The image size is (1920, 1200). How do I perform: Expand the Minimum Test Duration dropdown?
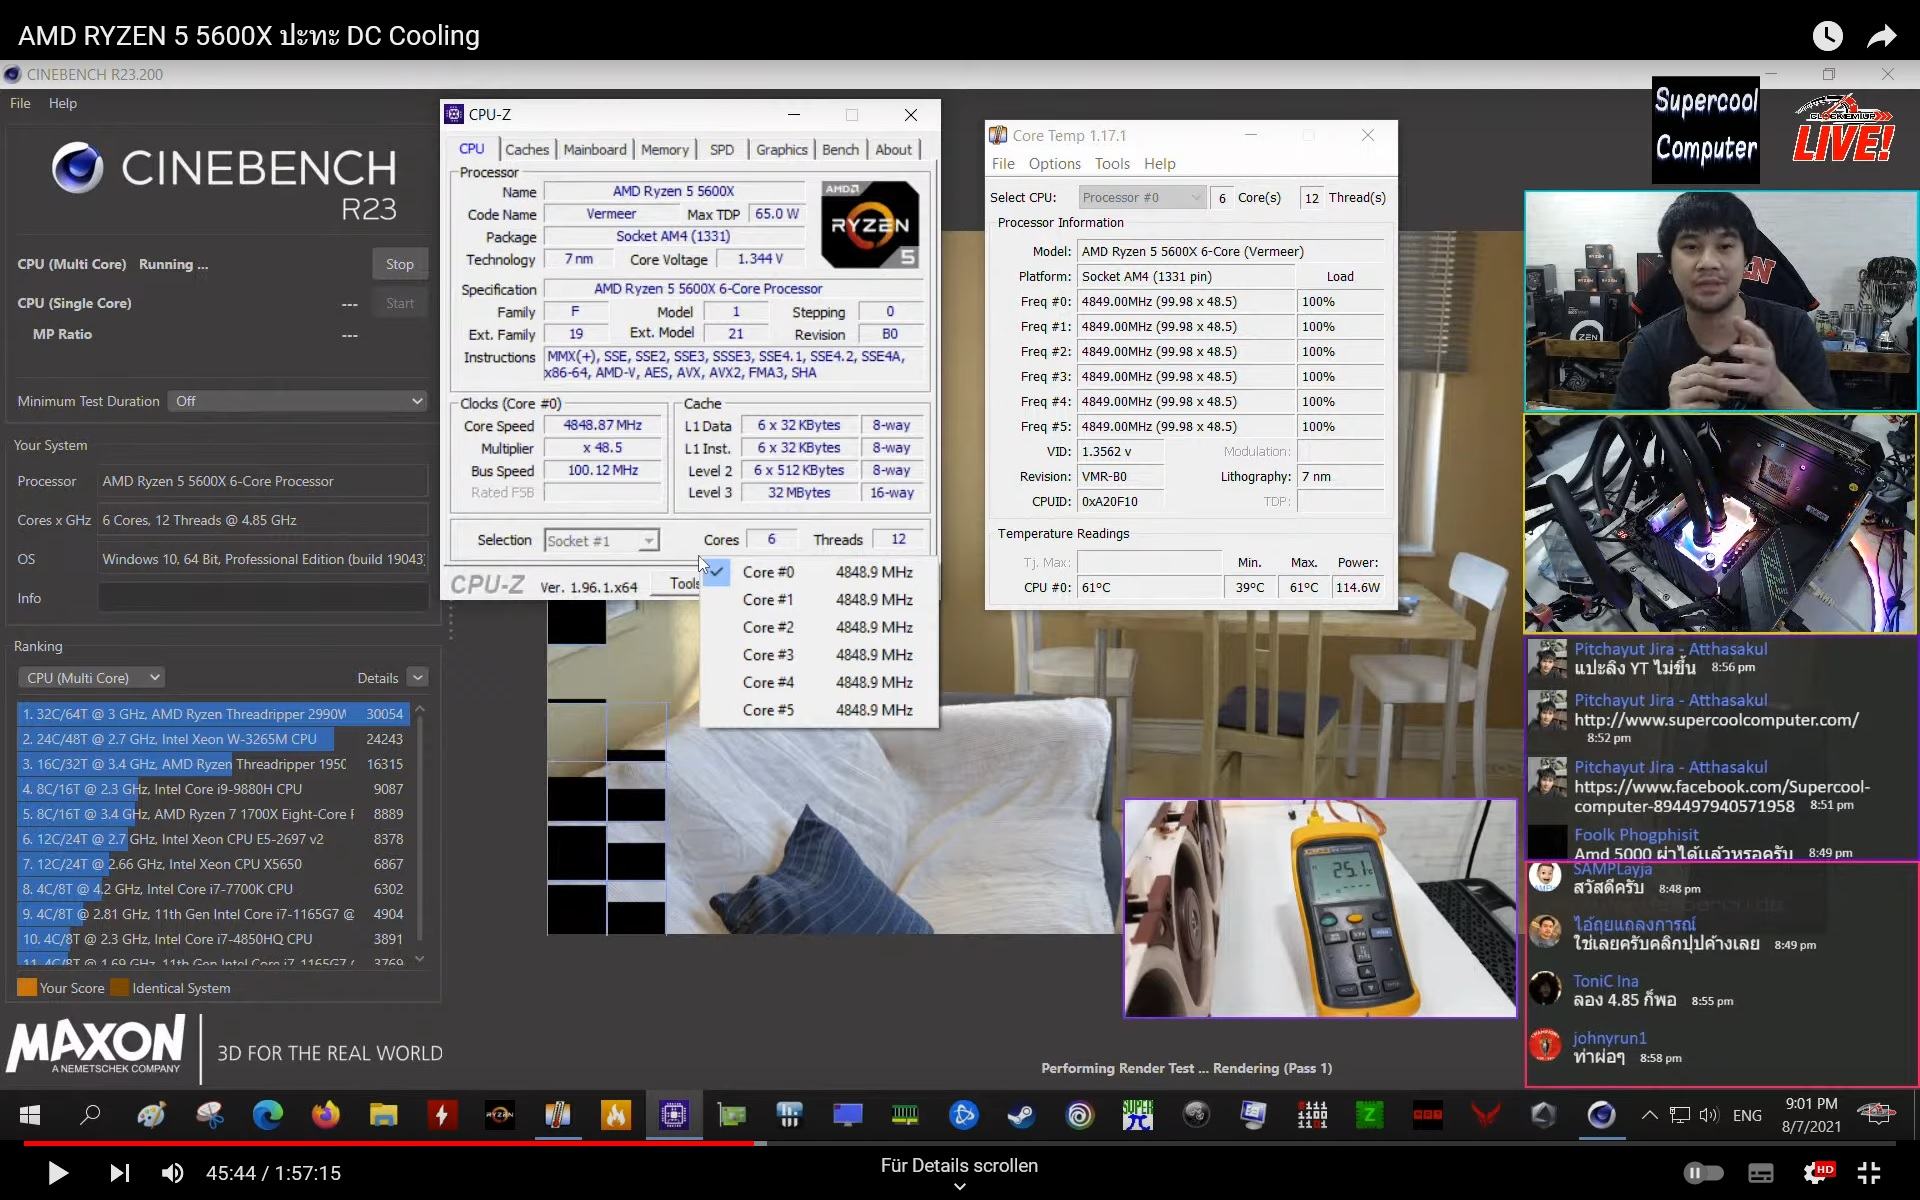pyautogui.click(x=297, y=401)
